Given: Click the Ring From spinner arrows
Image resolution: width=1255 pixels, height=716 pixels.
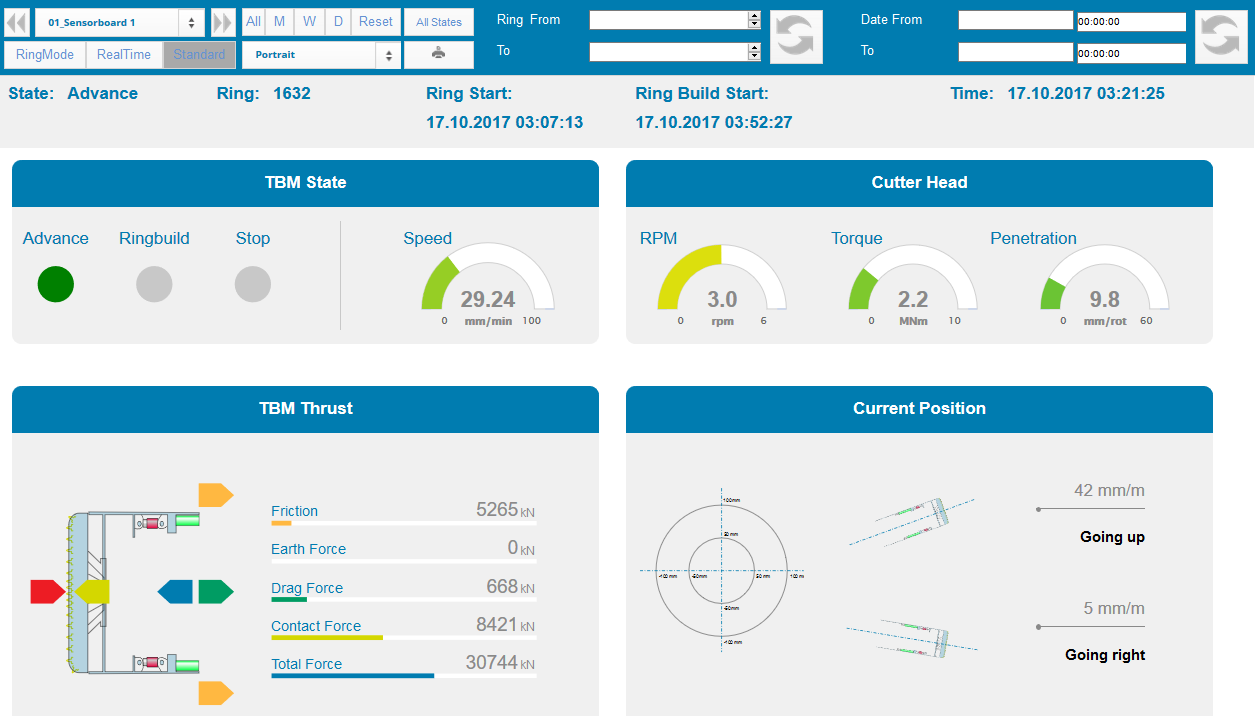Looking at the screenshot, I should [754, 20].
